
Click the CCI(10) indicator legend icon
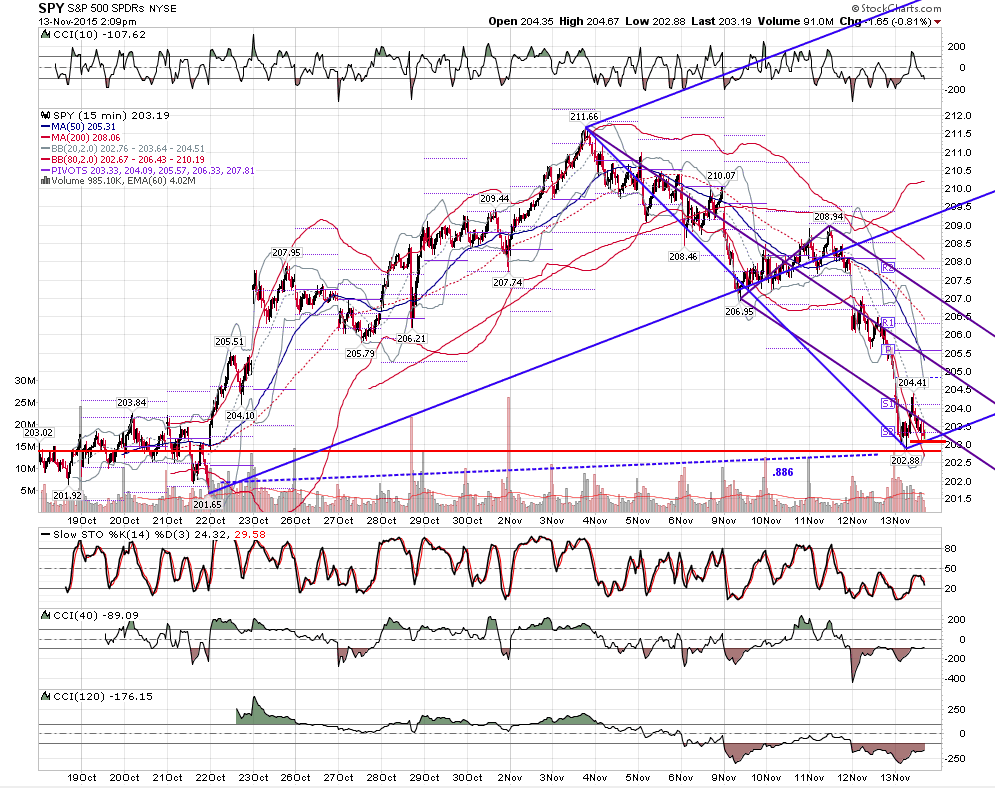tap(46, 34)
